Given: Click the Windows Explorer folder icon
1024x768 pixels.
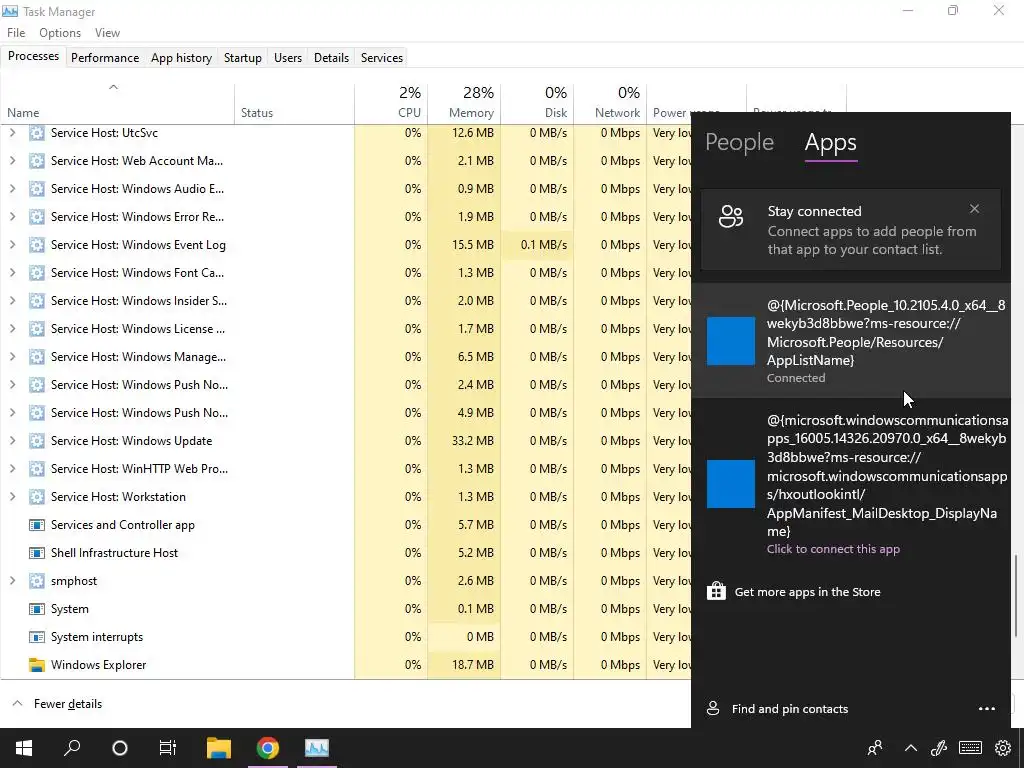Looking at the screenshot, I should pyautogui.click(x=37, y=665).
